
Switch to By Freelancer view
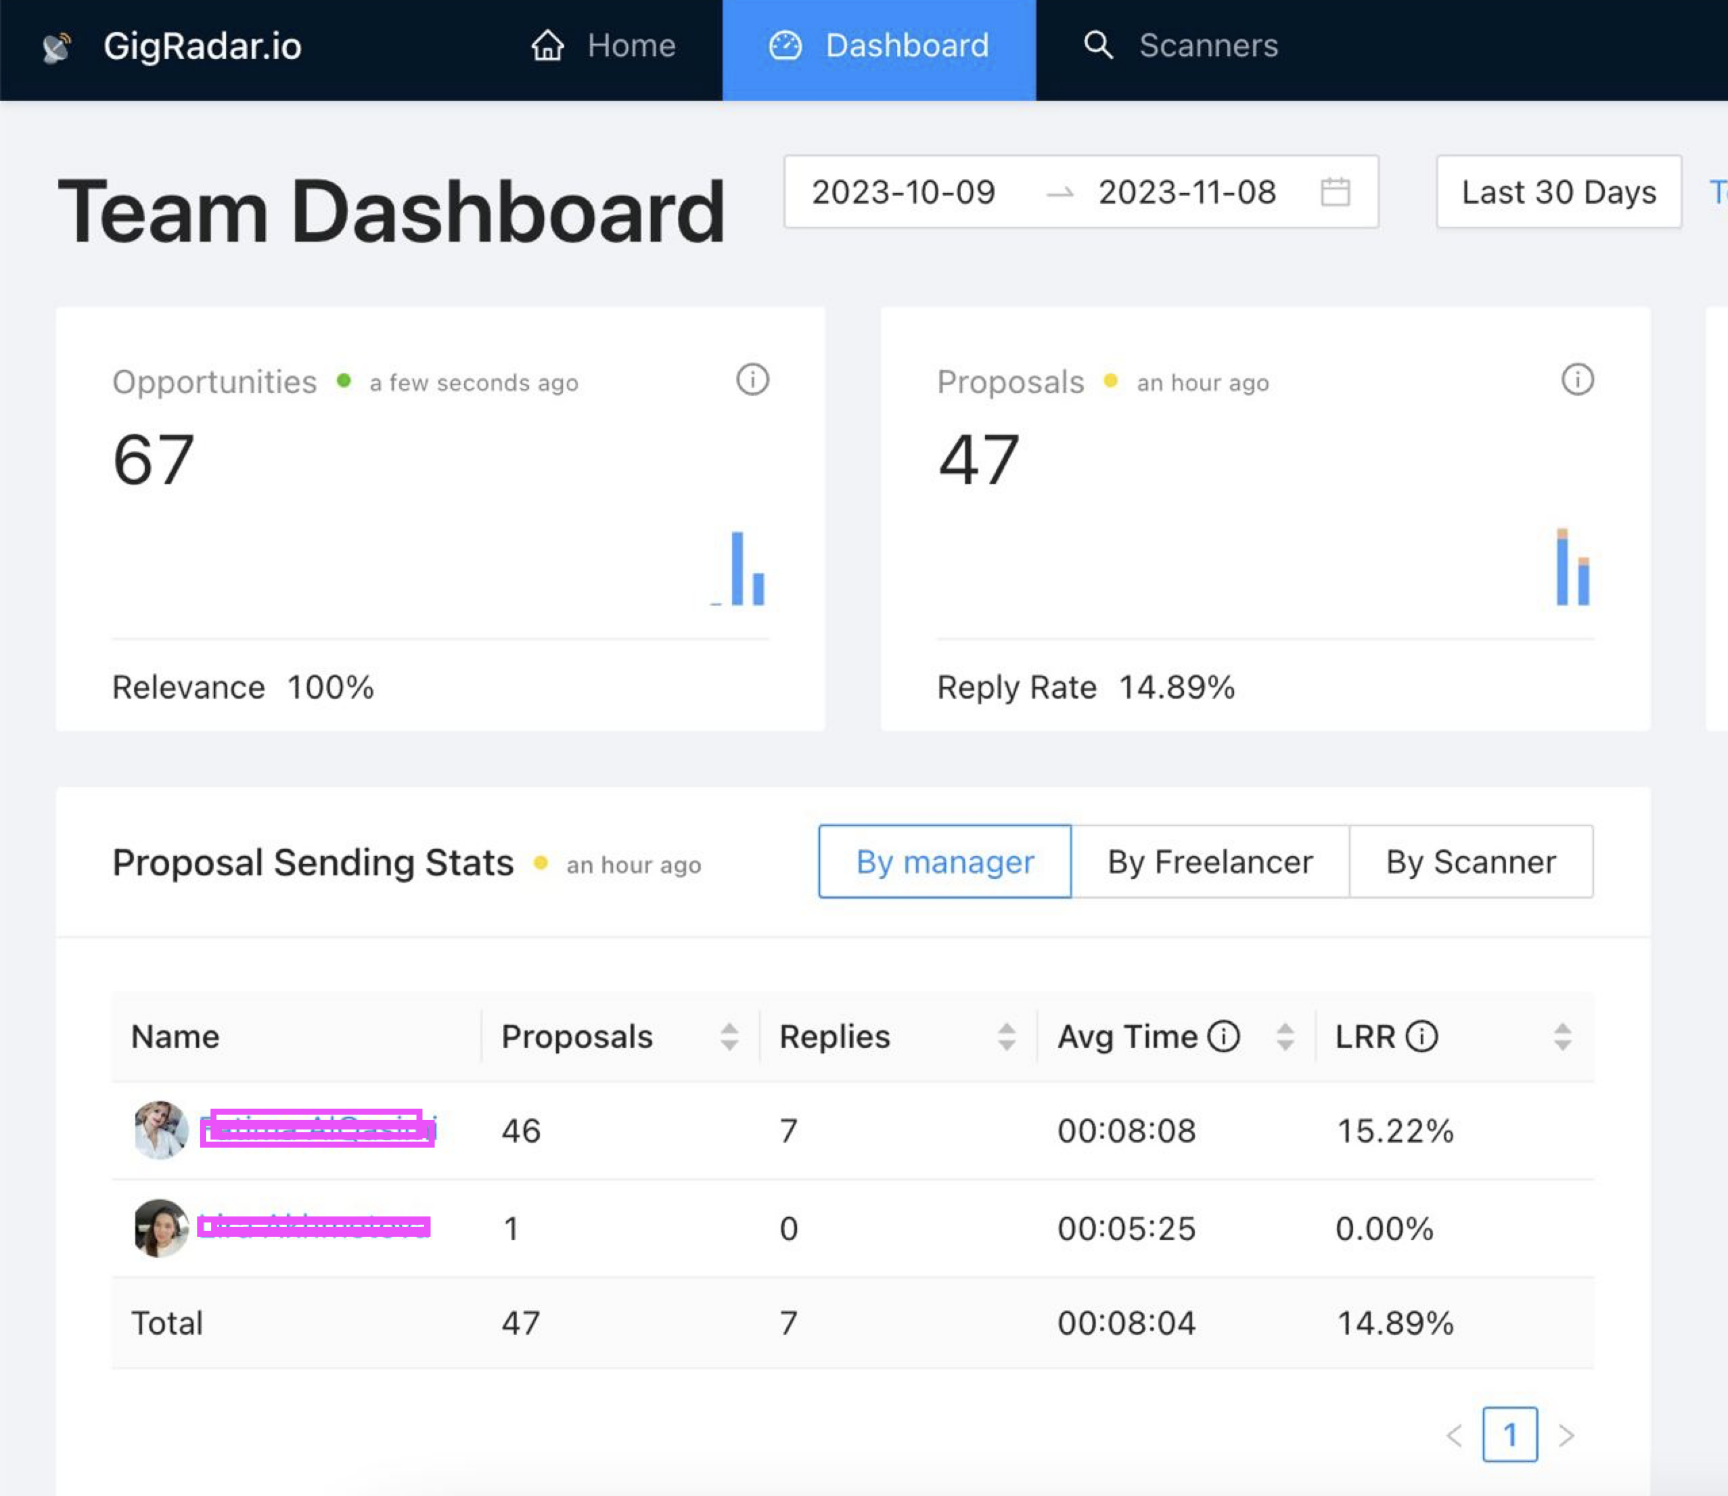[1210, 861]
